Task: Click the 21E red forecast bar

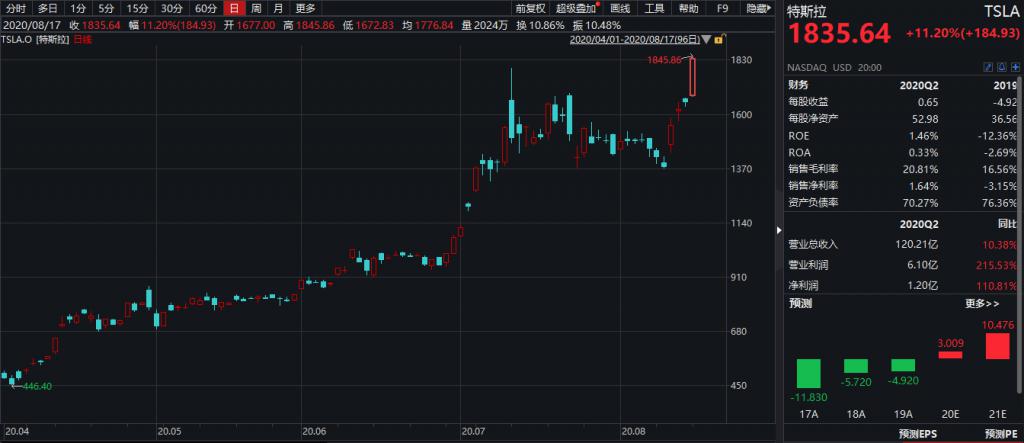Action: pyautogui.click(x=997, y=346)
